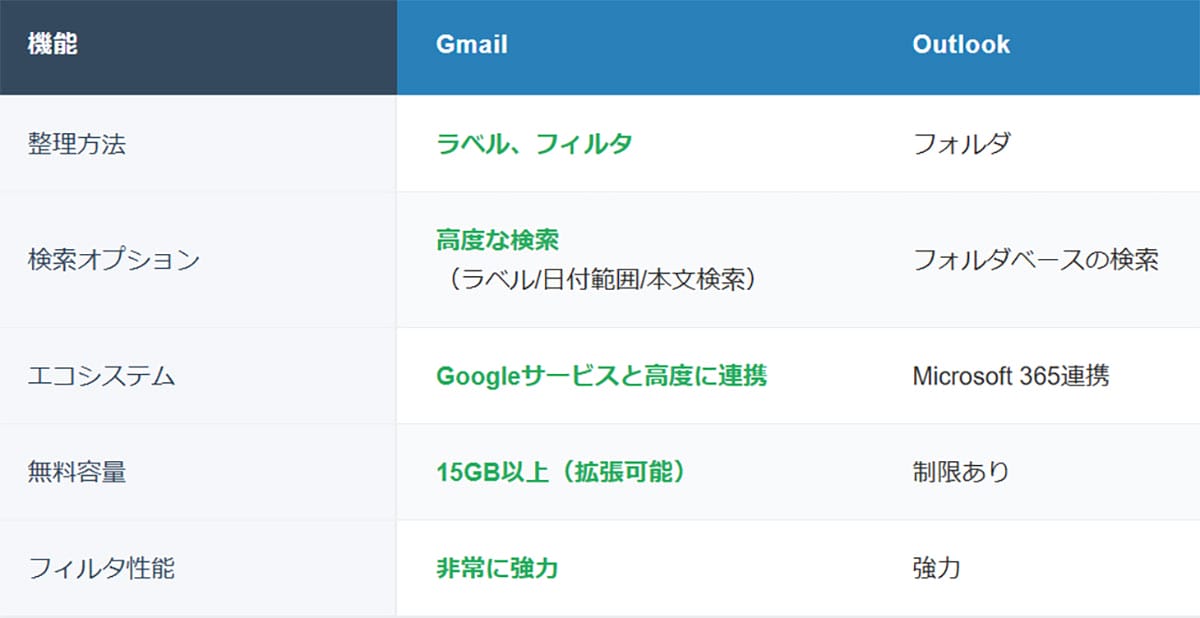Select the 無料容量 row label

77,472
